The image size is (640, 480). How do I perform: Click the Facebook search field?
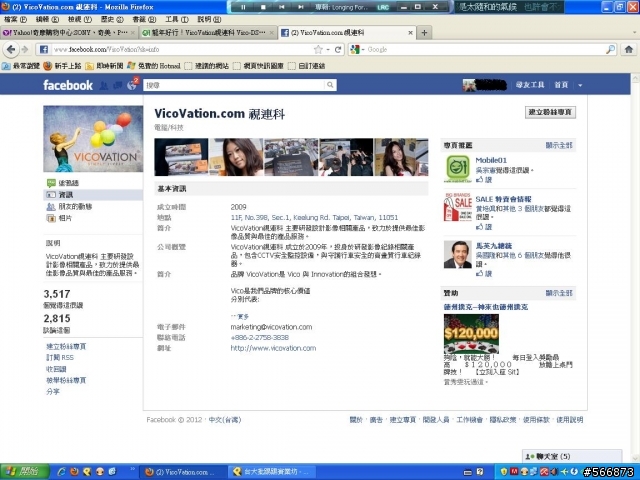pos(235,85)
